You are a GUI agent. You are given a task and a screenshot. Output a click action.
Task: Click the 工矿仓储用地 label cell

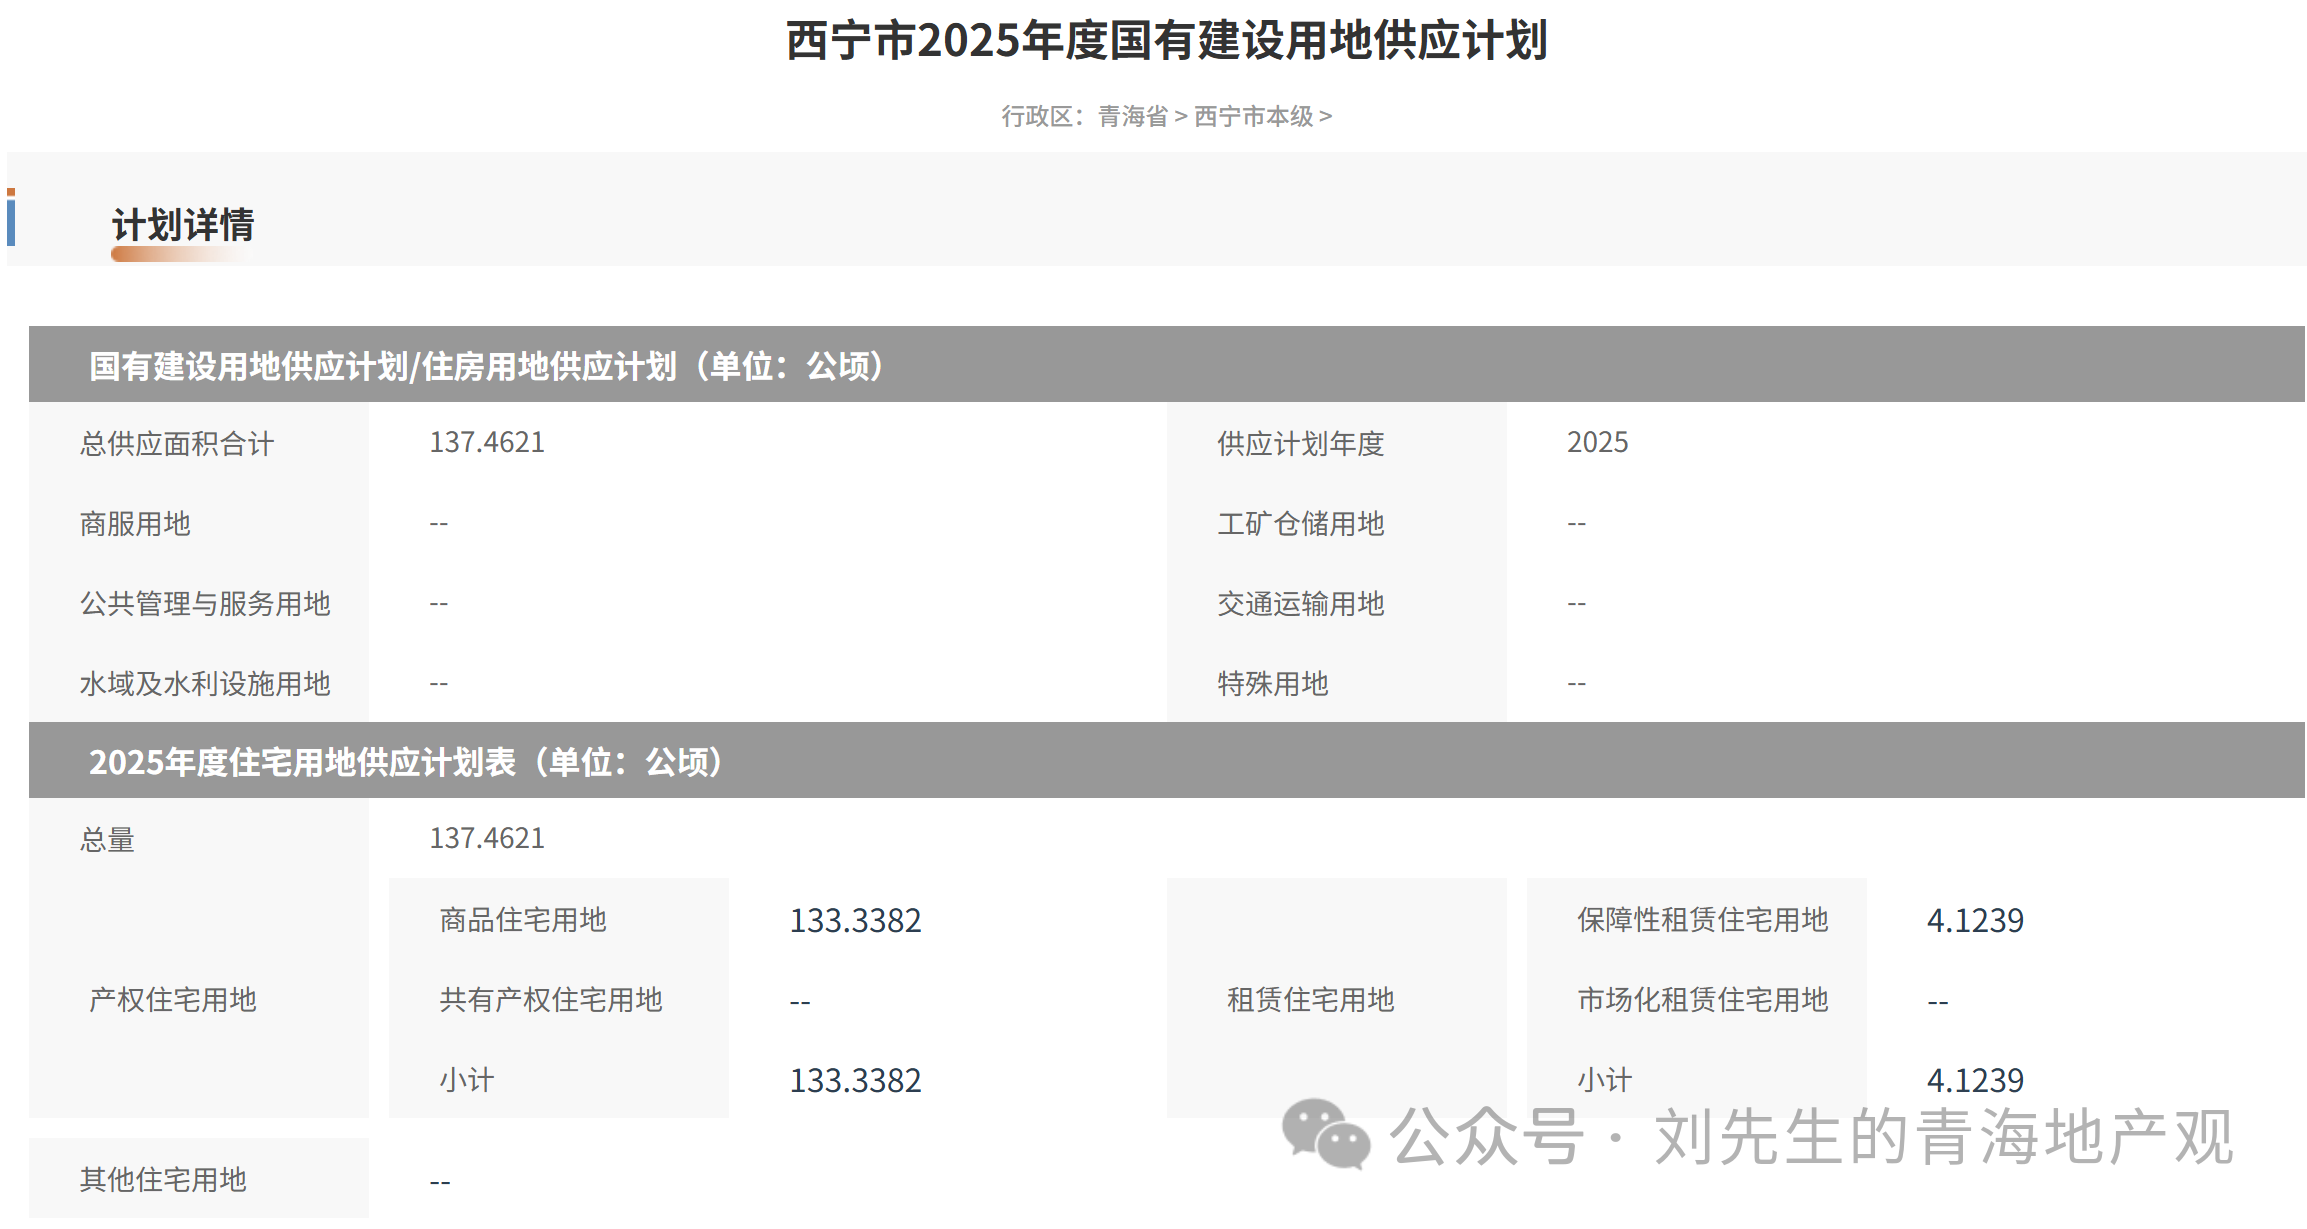point(1300,523)
